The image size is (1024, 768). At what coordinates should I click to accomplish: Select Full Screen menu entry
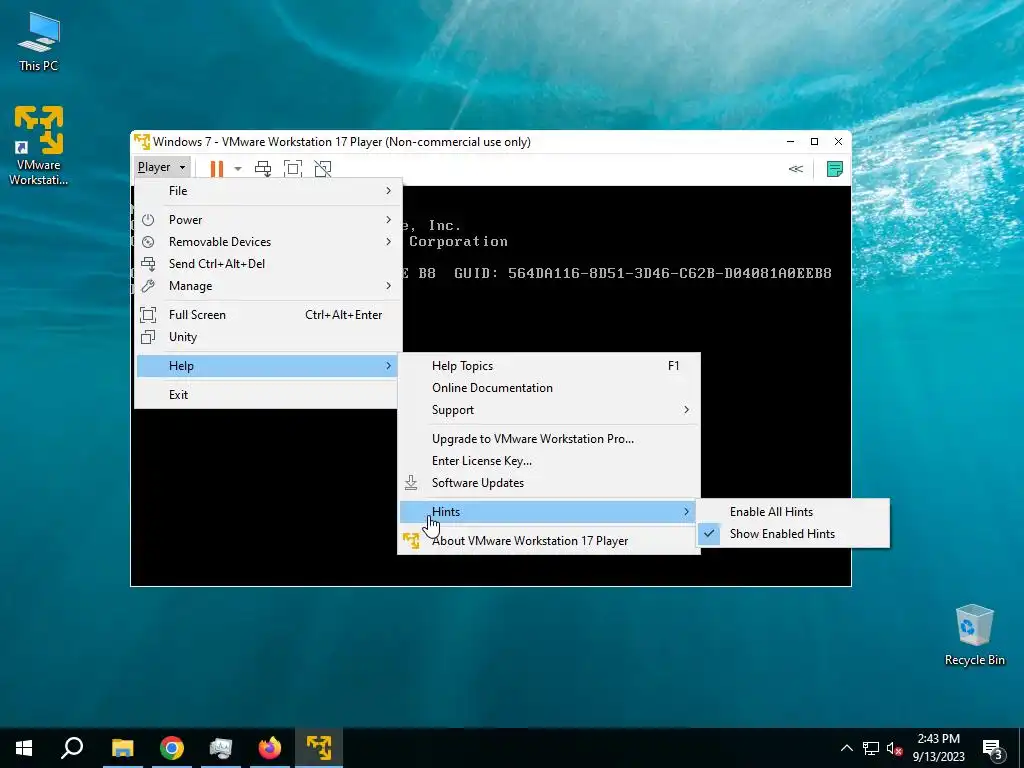pos(268,315)
